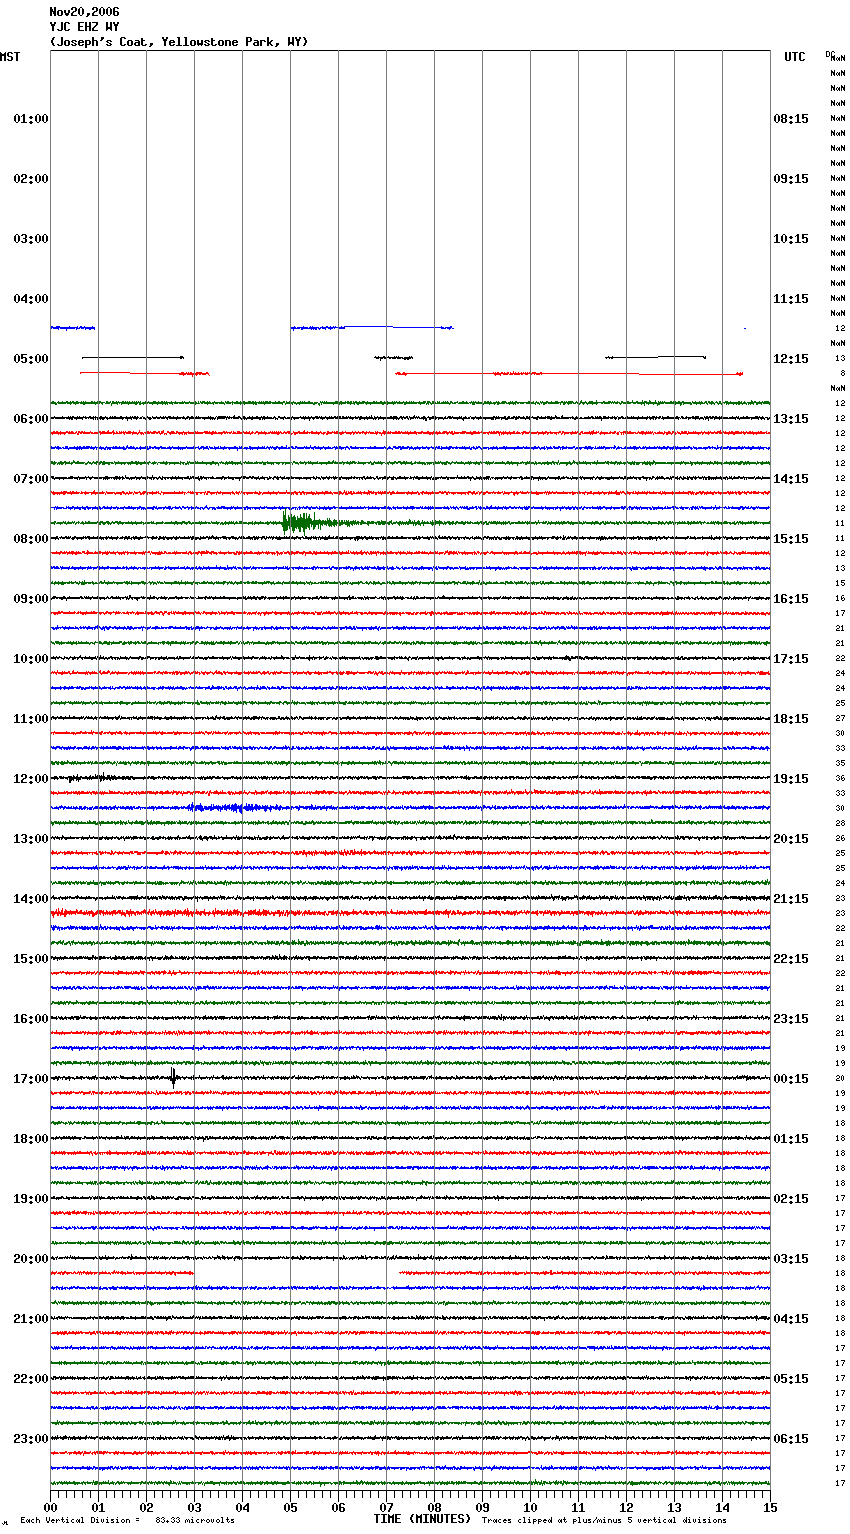Select the 20:00 MST time label
This screenshot has height=1534, width=850.
click(31, 1259)
